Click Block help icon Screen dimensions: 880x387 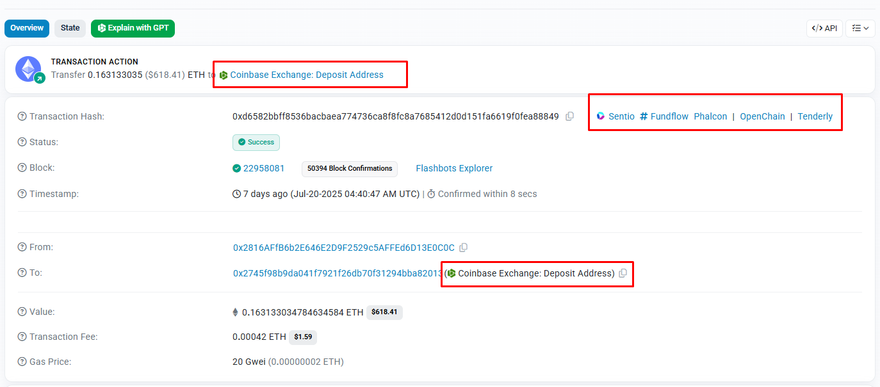pyautogui.click(x=22, y=168)
